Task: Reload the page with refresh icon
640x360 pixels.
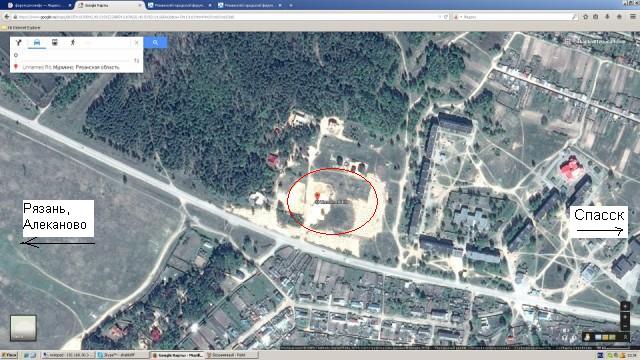Action: tap(446, 17)
